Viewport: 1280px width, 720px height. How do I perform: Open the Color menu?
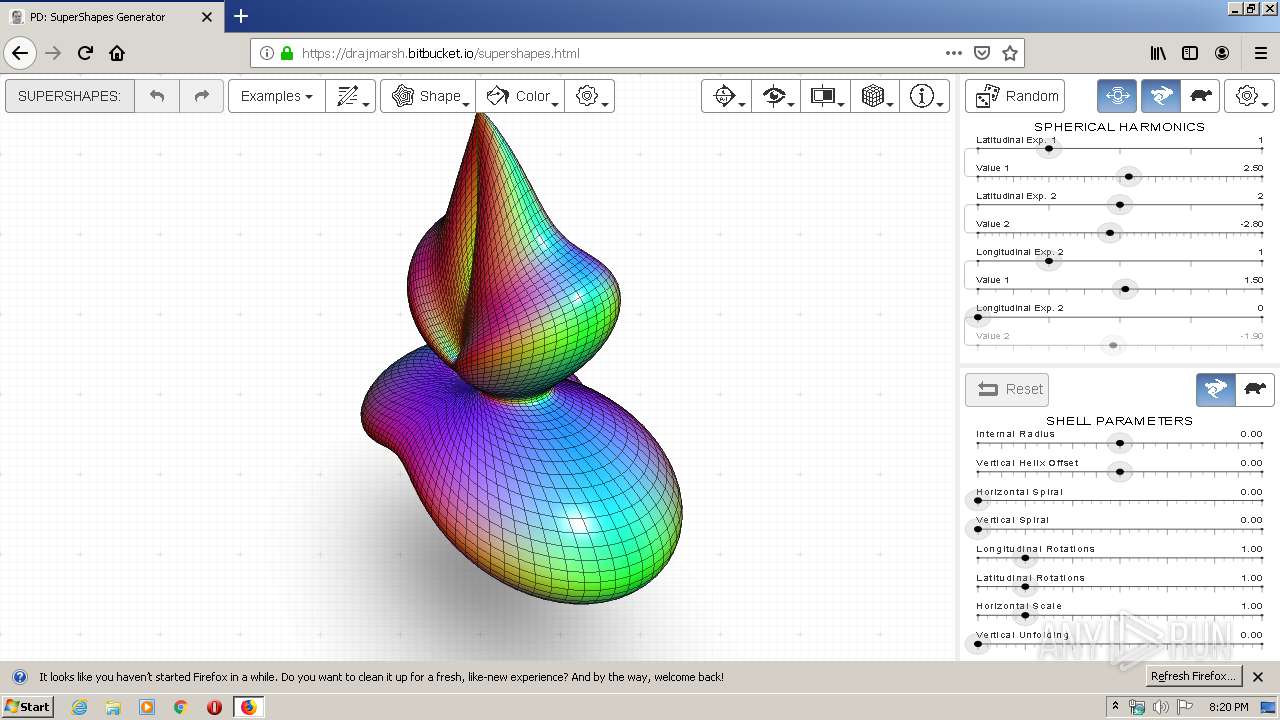(520, 96)
